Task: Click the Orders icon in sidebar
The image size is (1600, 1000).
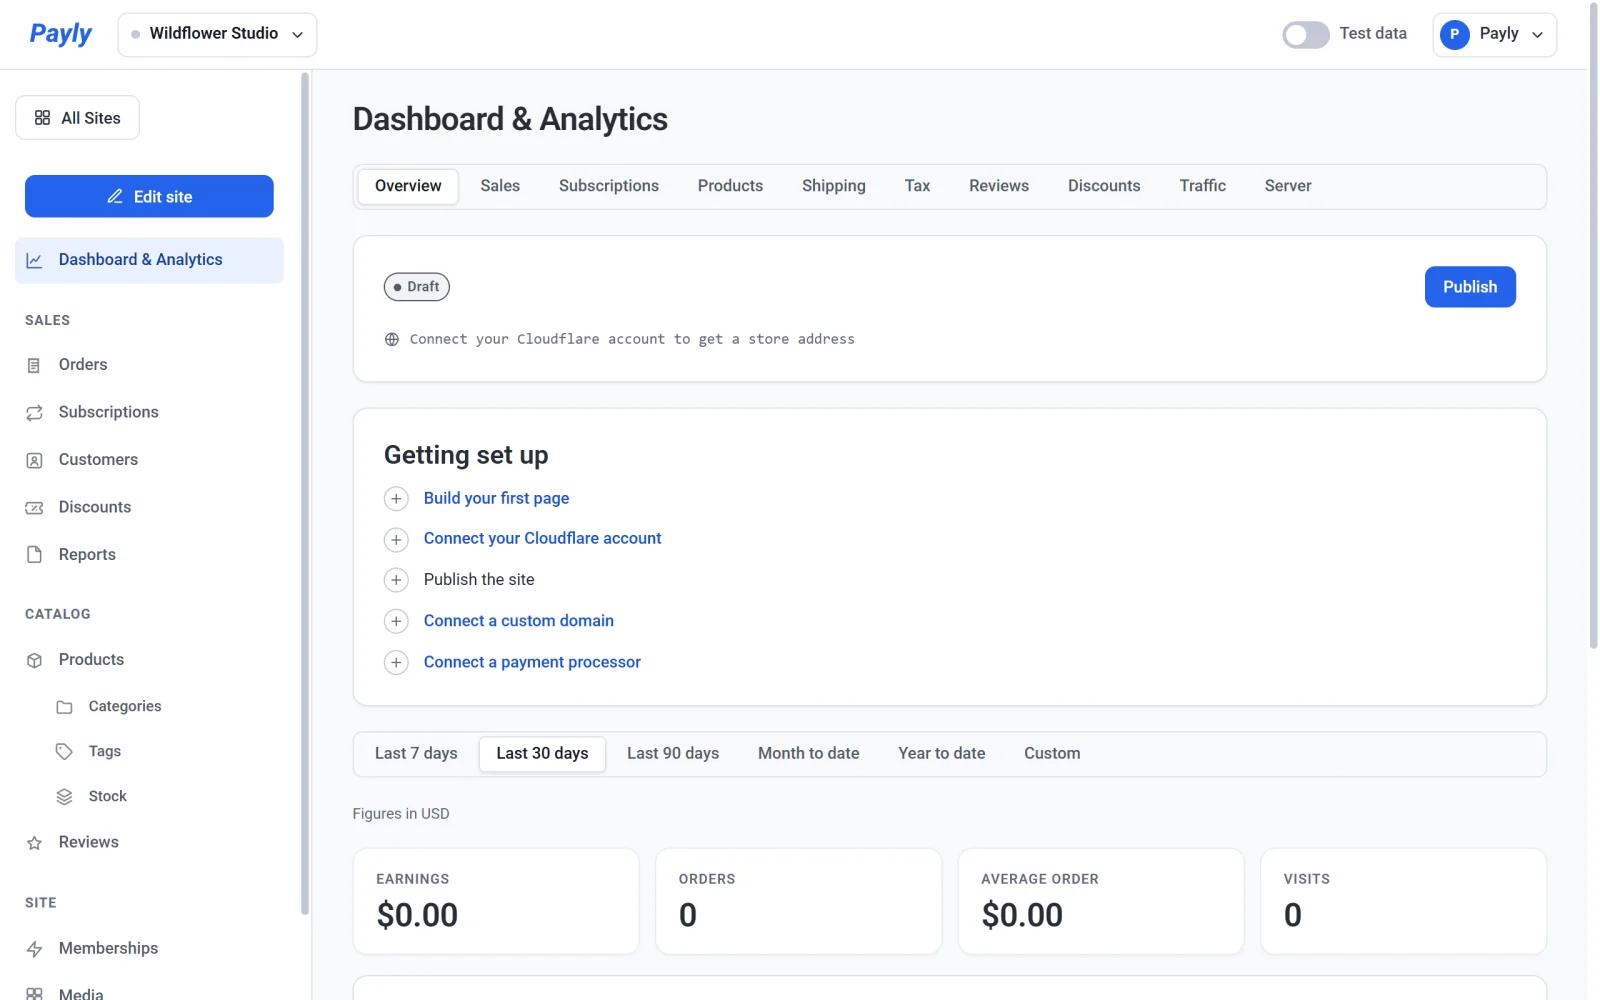Action: click(x=34, y=365)
